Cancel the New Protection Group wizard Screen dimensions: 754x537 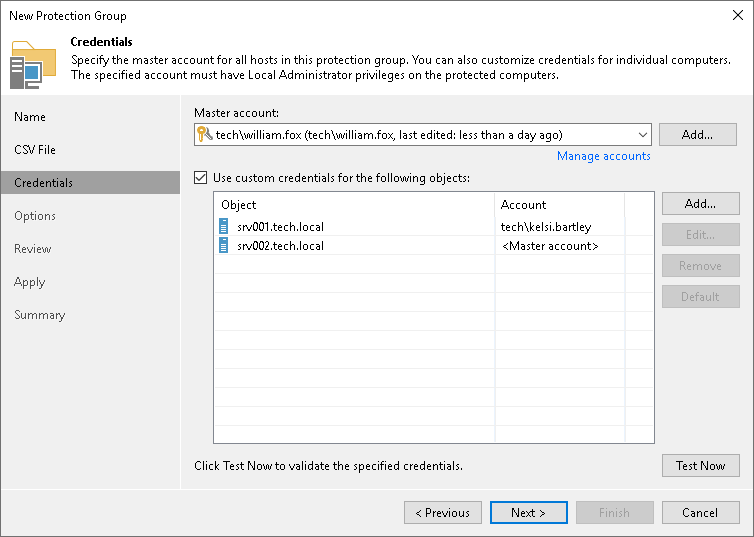(x=700, y=512)
